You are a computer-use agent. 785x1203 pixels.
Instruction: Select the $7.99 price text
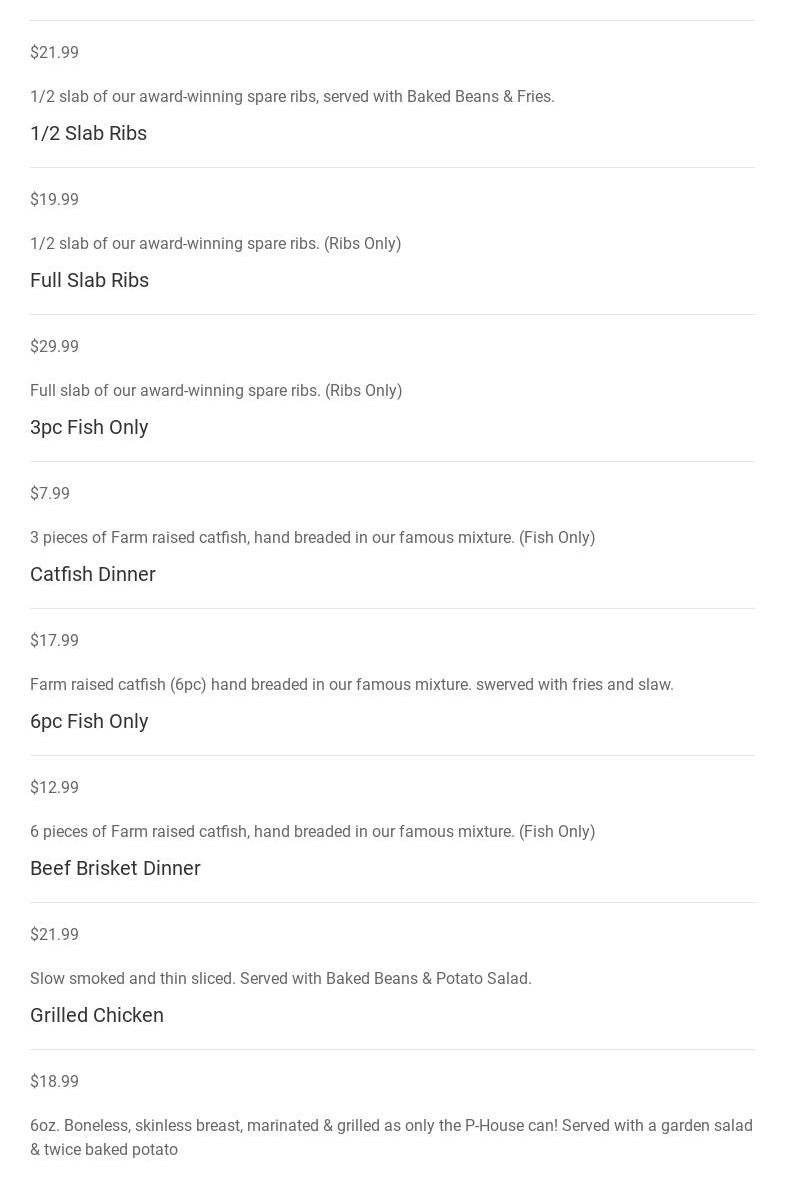[50, 493]
